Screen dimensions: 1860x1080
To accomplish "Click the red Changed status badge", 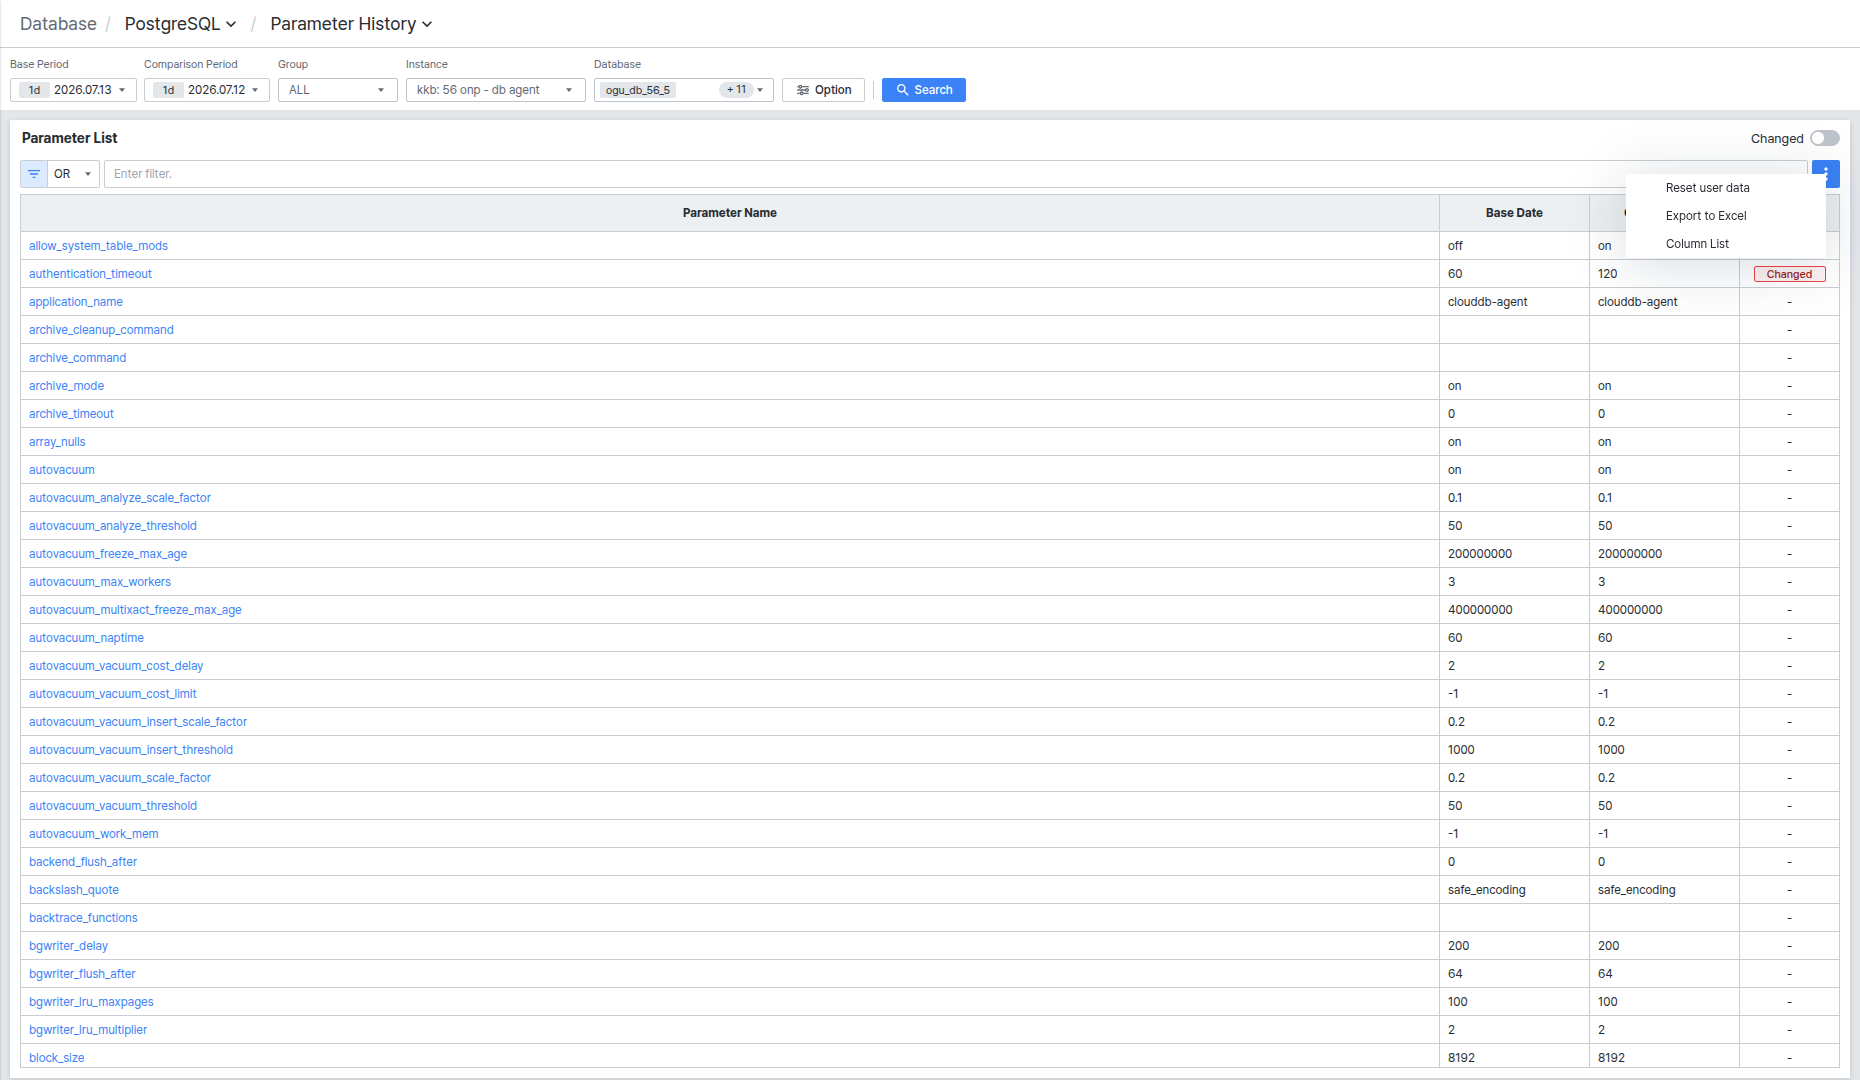I will (1789, 274).
